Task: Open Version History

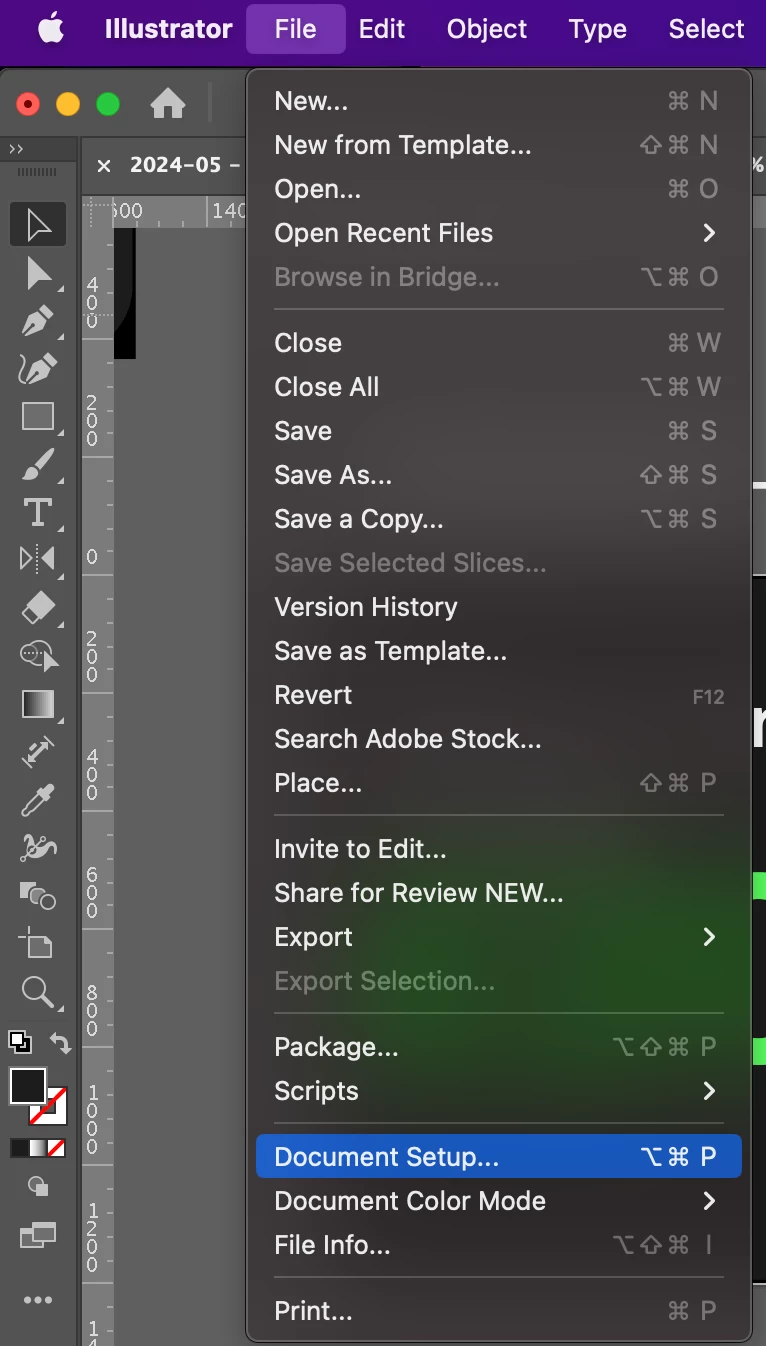Action: (498, 607)
